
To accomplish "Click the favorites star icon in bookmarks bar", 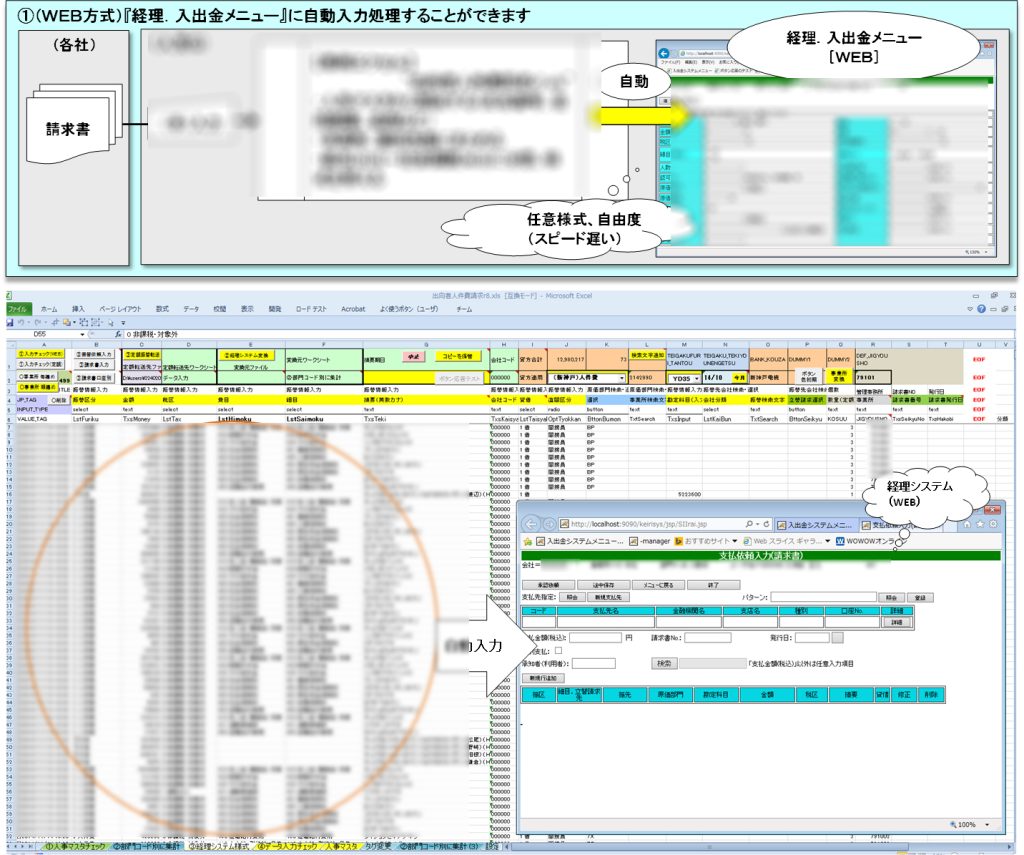I will click(526, 541).
